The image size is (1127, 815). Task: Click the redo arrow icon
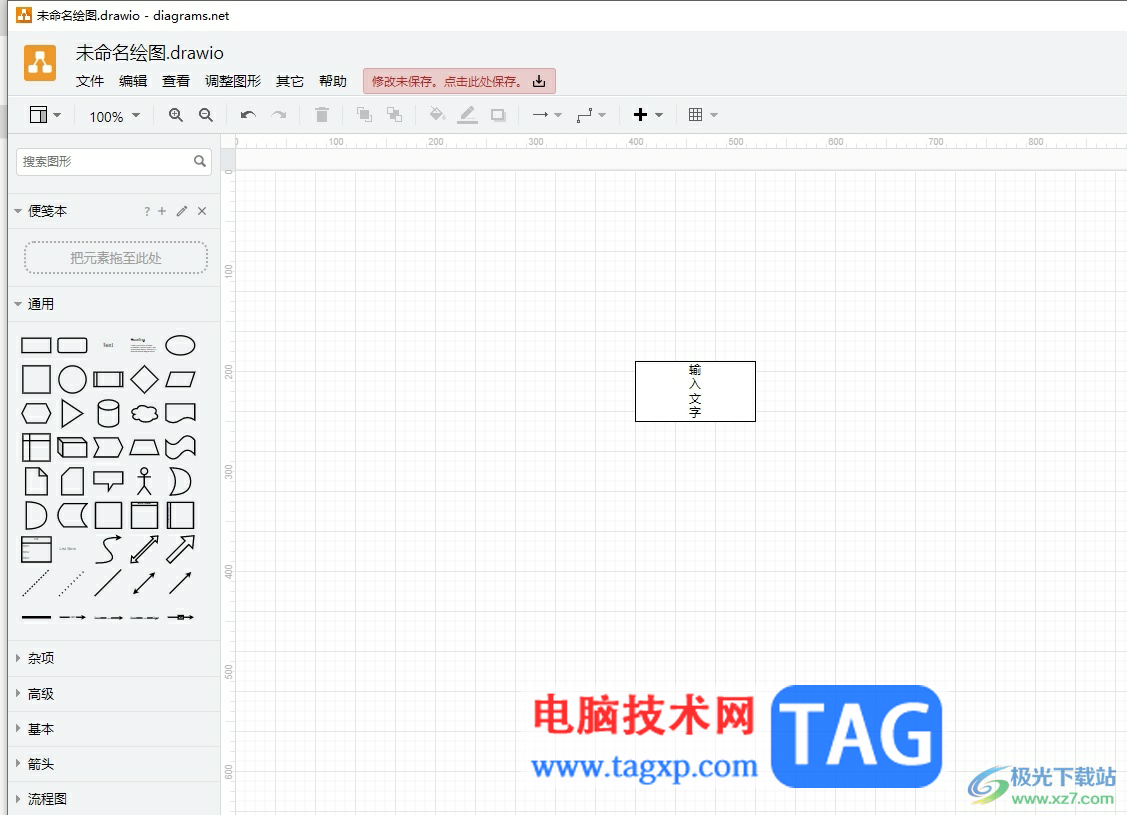coord(279,115)
